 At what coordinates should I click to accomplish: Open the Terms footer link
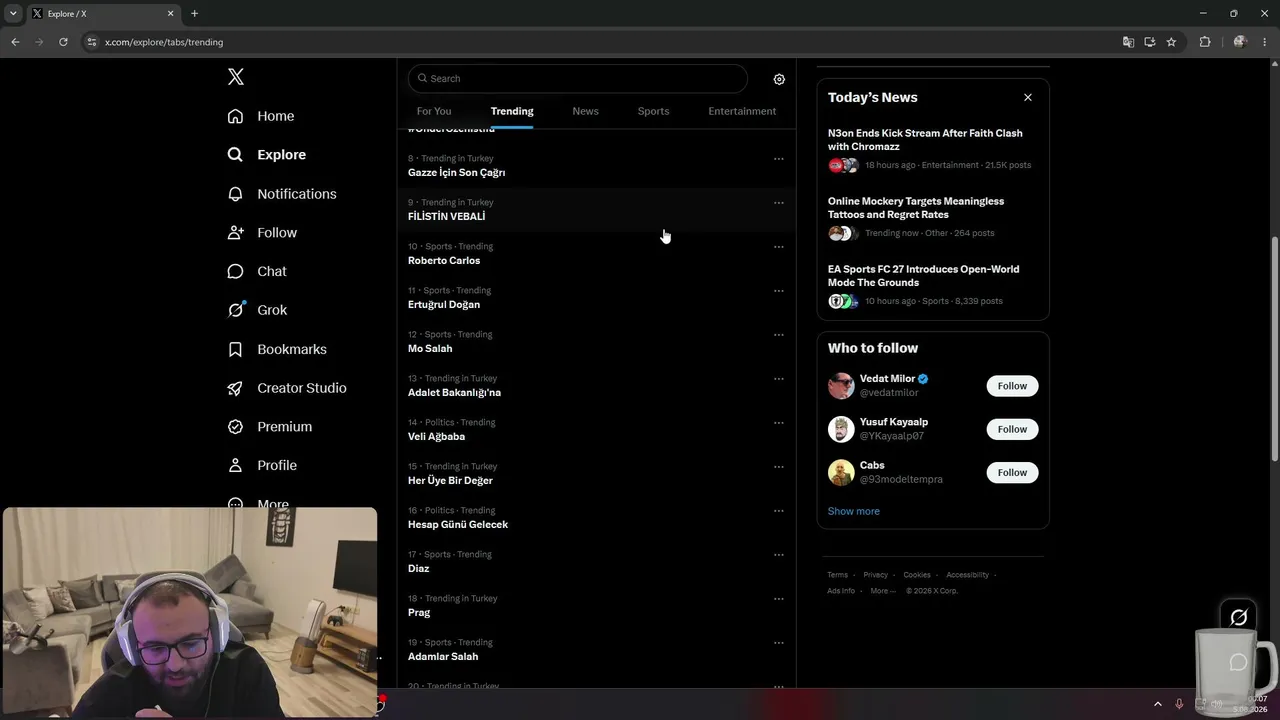click(837, 575)
